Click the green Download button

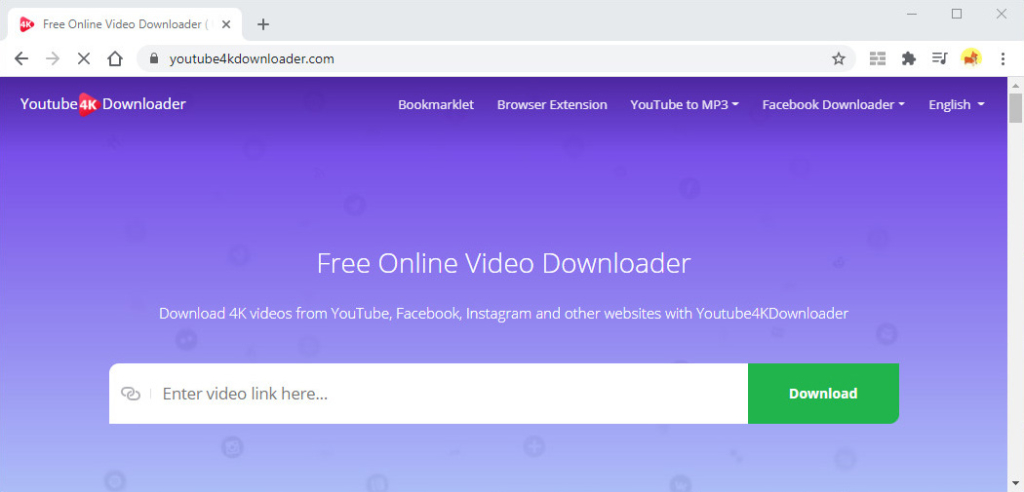point(823,393)
